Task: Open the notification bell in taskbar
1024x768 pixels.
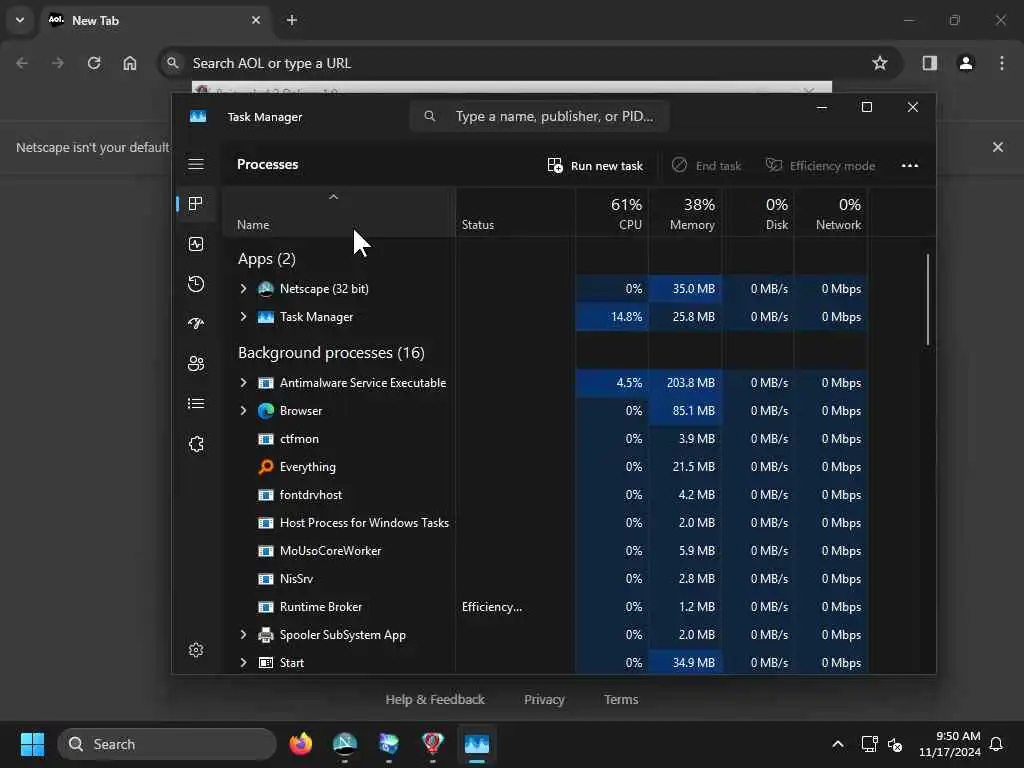Action: pos(996,744)
